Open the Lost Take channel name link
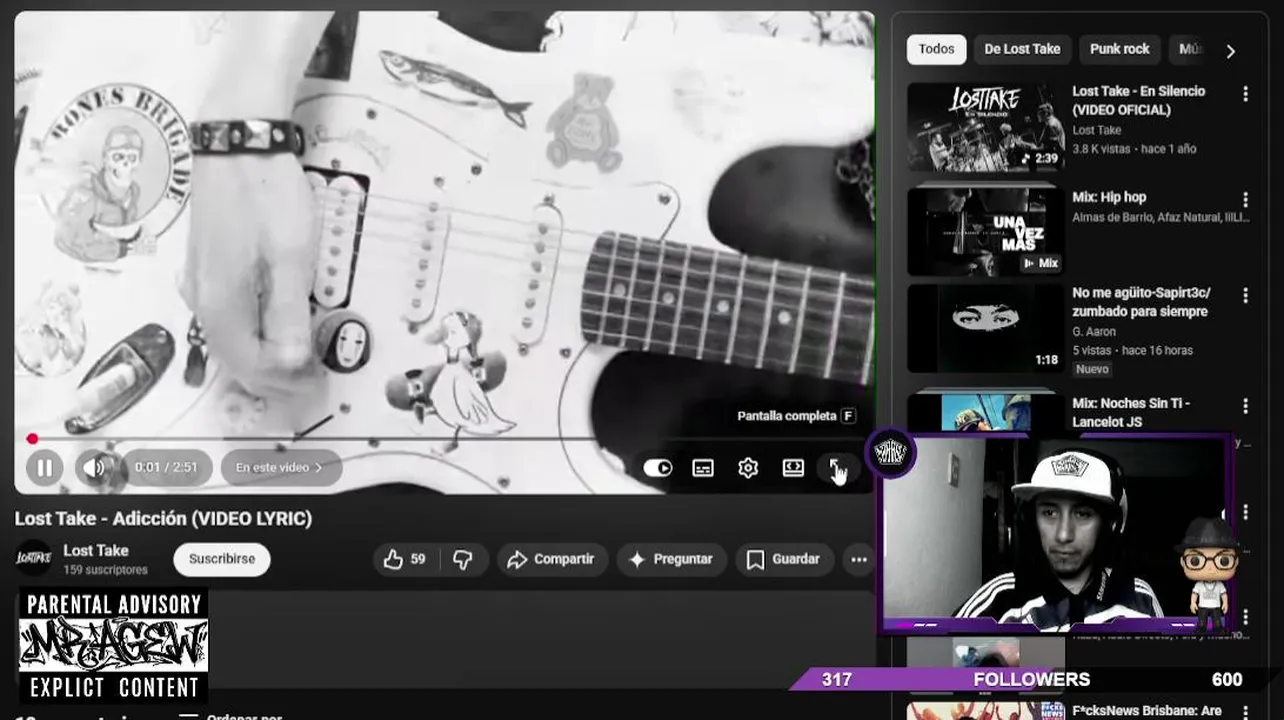 tap(96, 550)
